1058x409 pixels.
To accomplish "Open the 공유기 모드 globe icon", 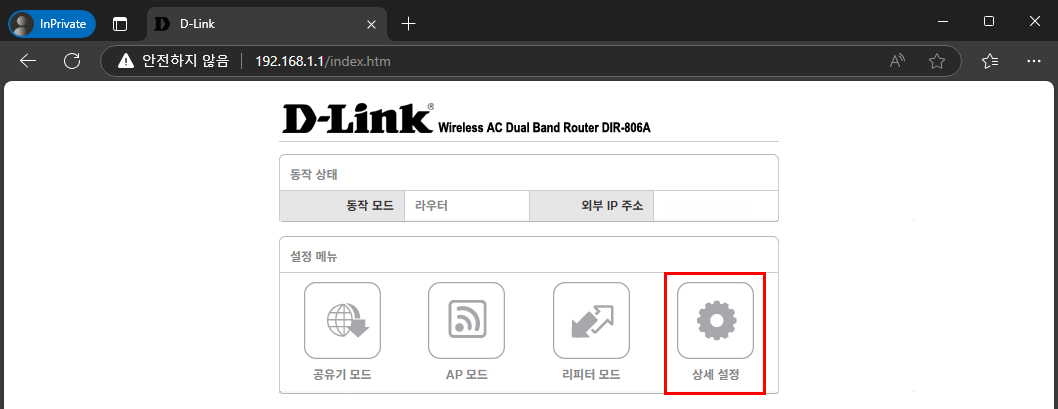I will [x=342, y=321].
